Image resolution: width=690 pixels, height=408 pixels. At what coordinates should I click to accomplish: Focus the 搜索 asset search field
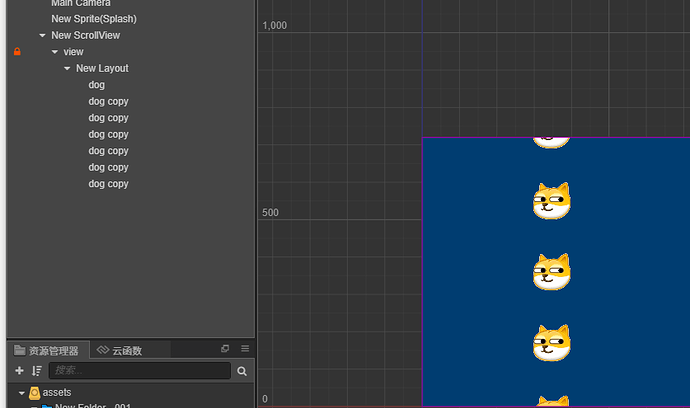point(139,371)
